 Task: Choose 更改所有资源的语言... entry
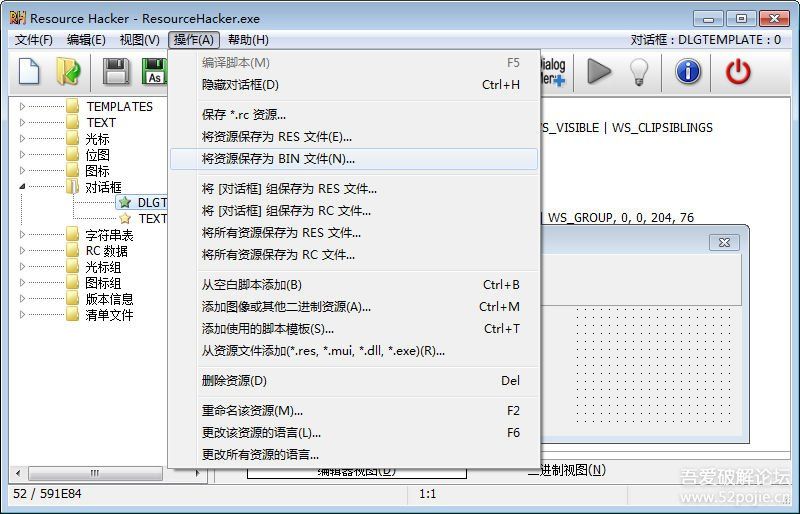354,455
